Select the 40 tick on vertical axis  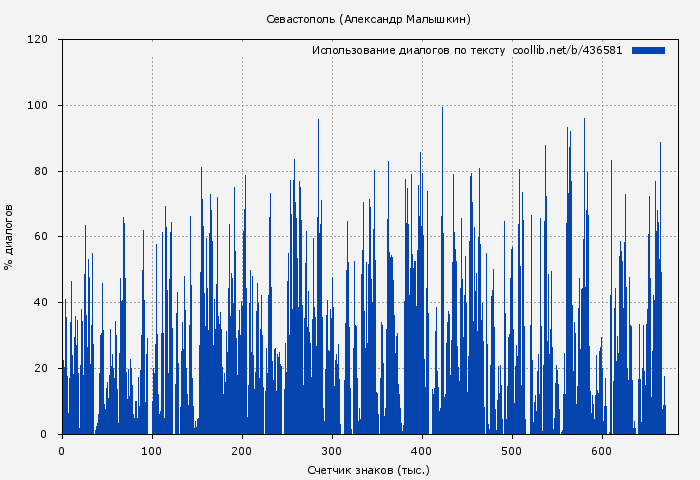[41, 303]
